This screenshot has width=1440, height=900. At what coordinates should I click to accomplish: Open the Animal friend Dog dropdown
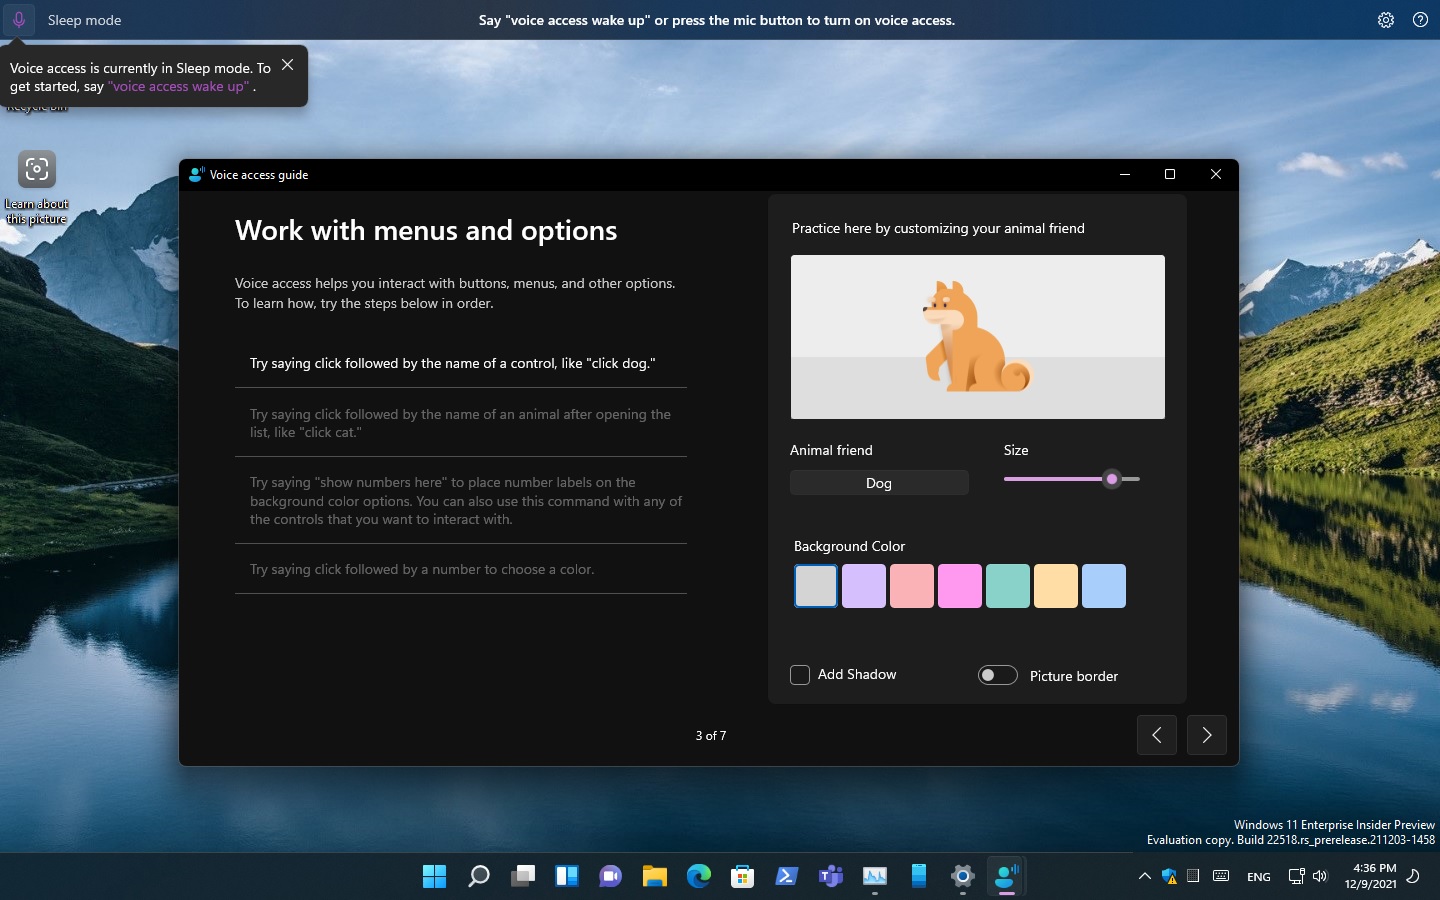point(878,482)
